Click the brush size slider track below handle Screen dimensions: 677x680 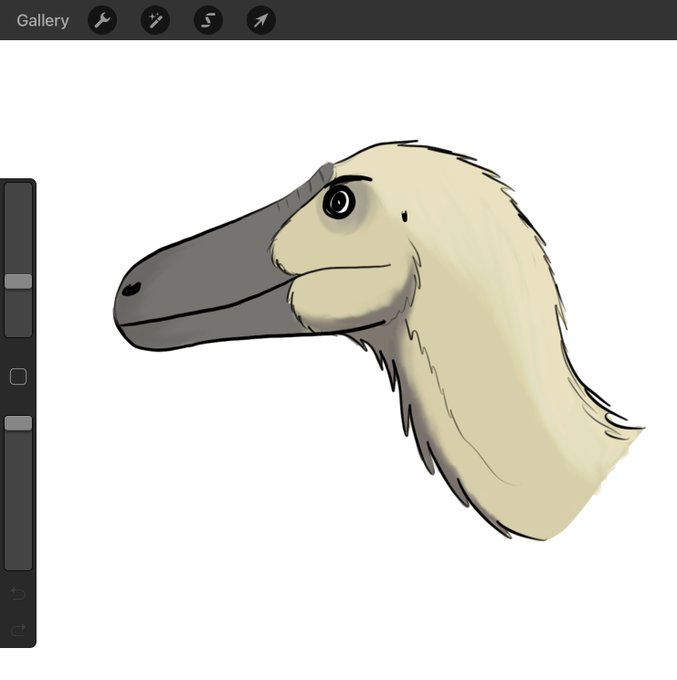(18, 313)
